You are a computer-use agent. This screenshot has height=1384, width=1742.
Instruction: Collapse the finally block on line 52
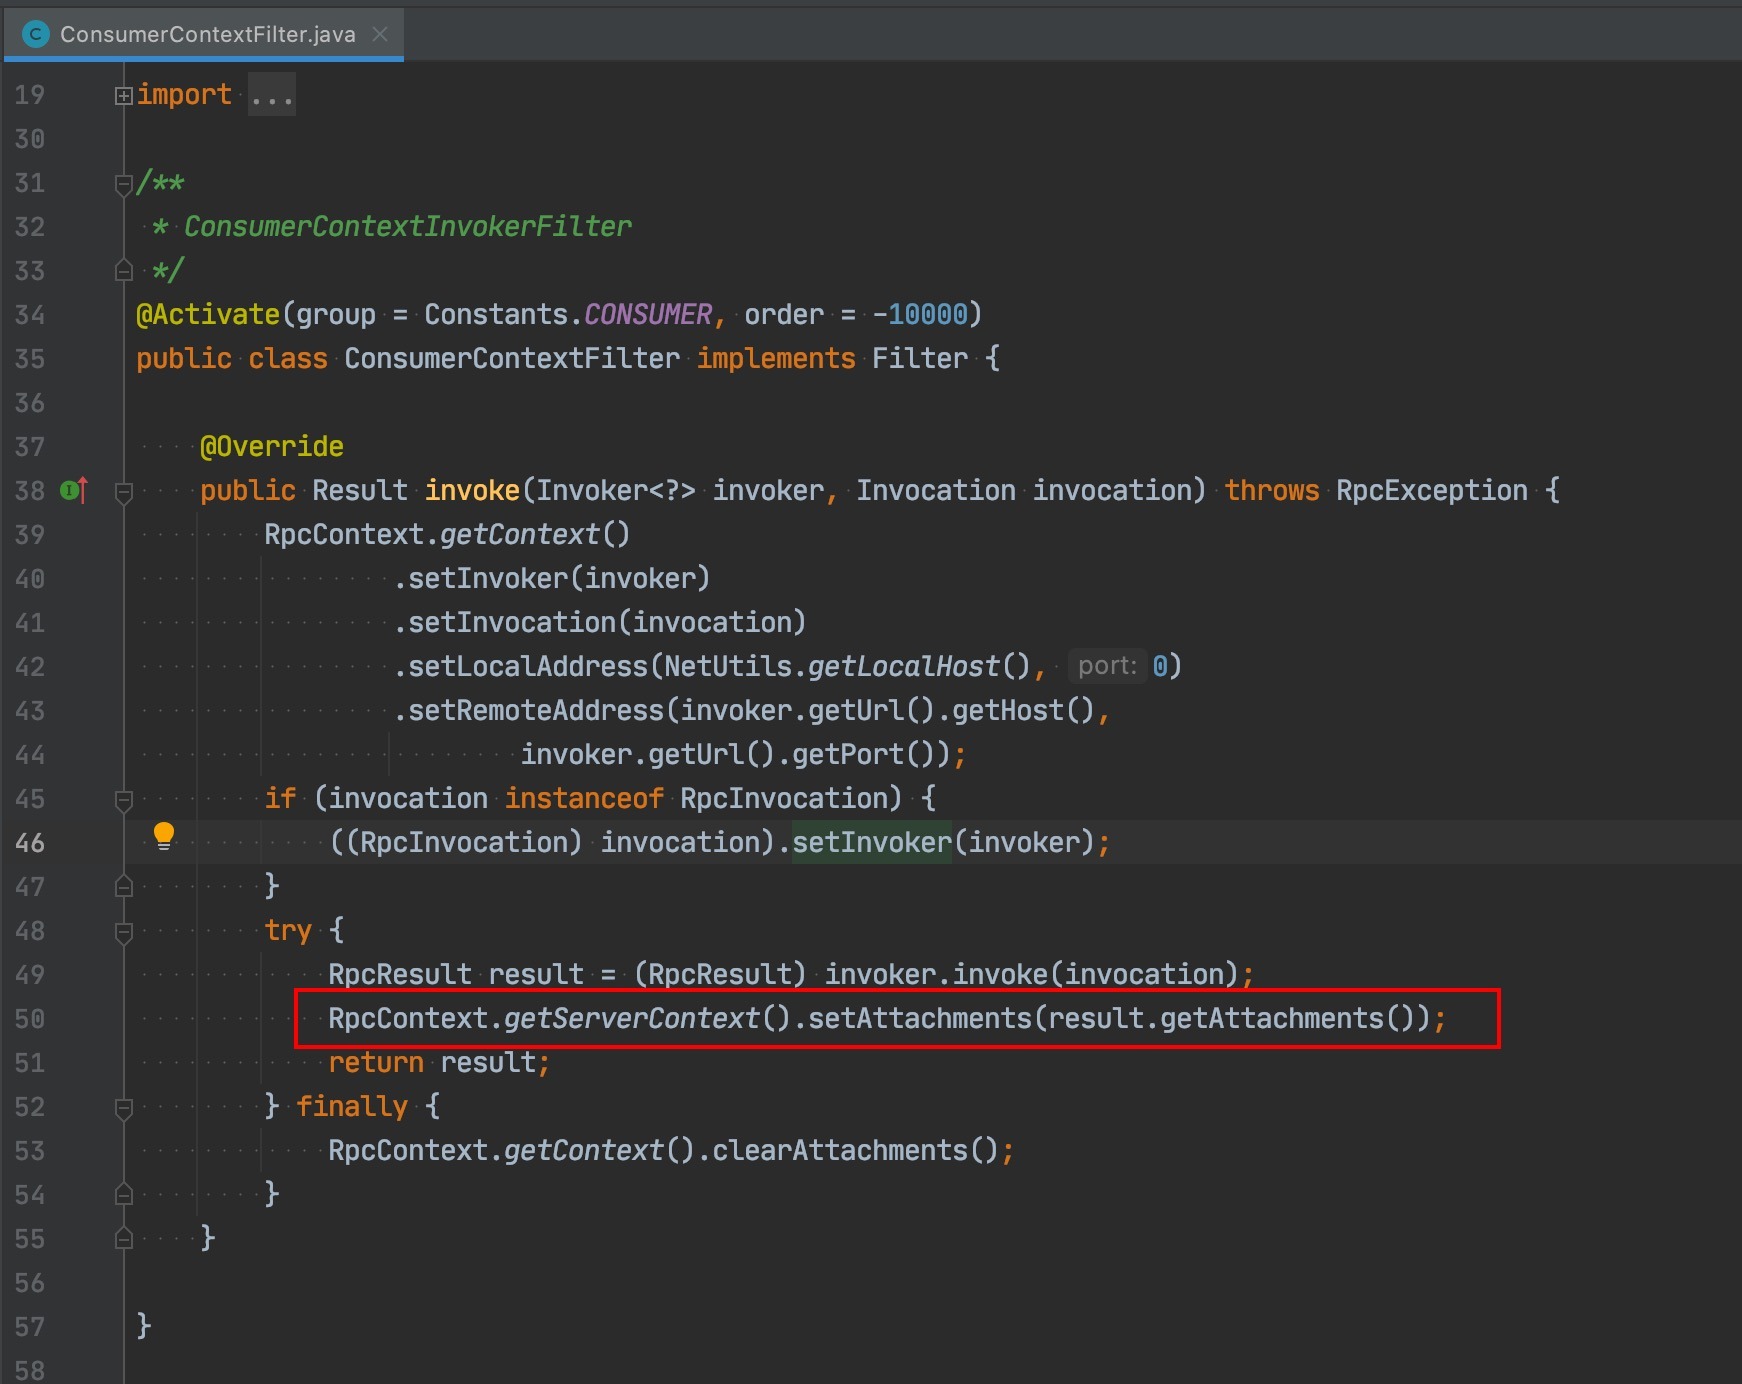123,1108
